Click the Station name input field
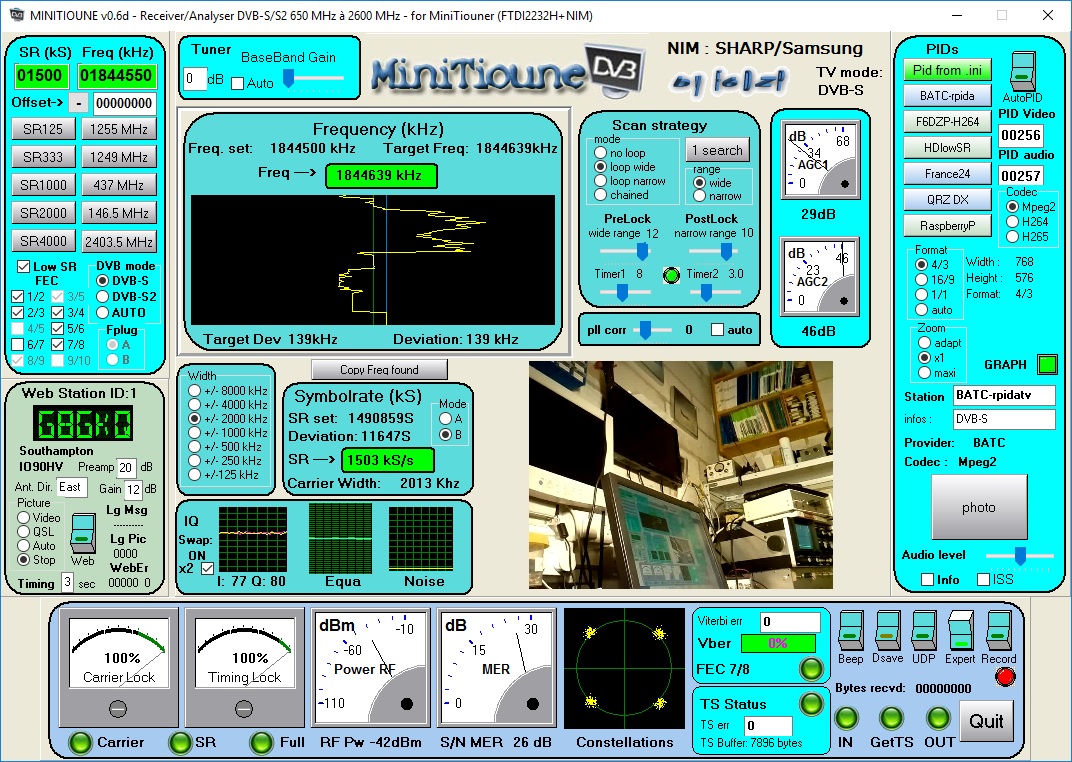Viewport: 1072px width, 762px height. 1003,396
